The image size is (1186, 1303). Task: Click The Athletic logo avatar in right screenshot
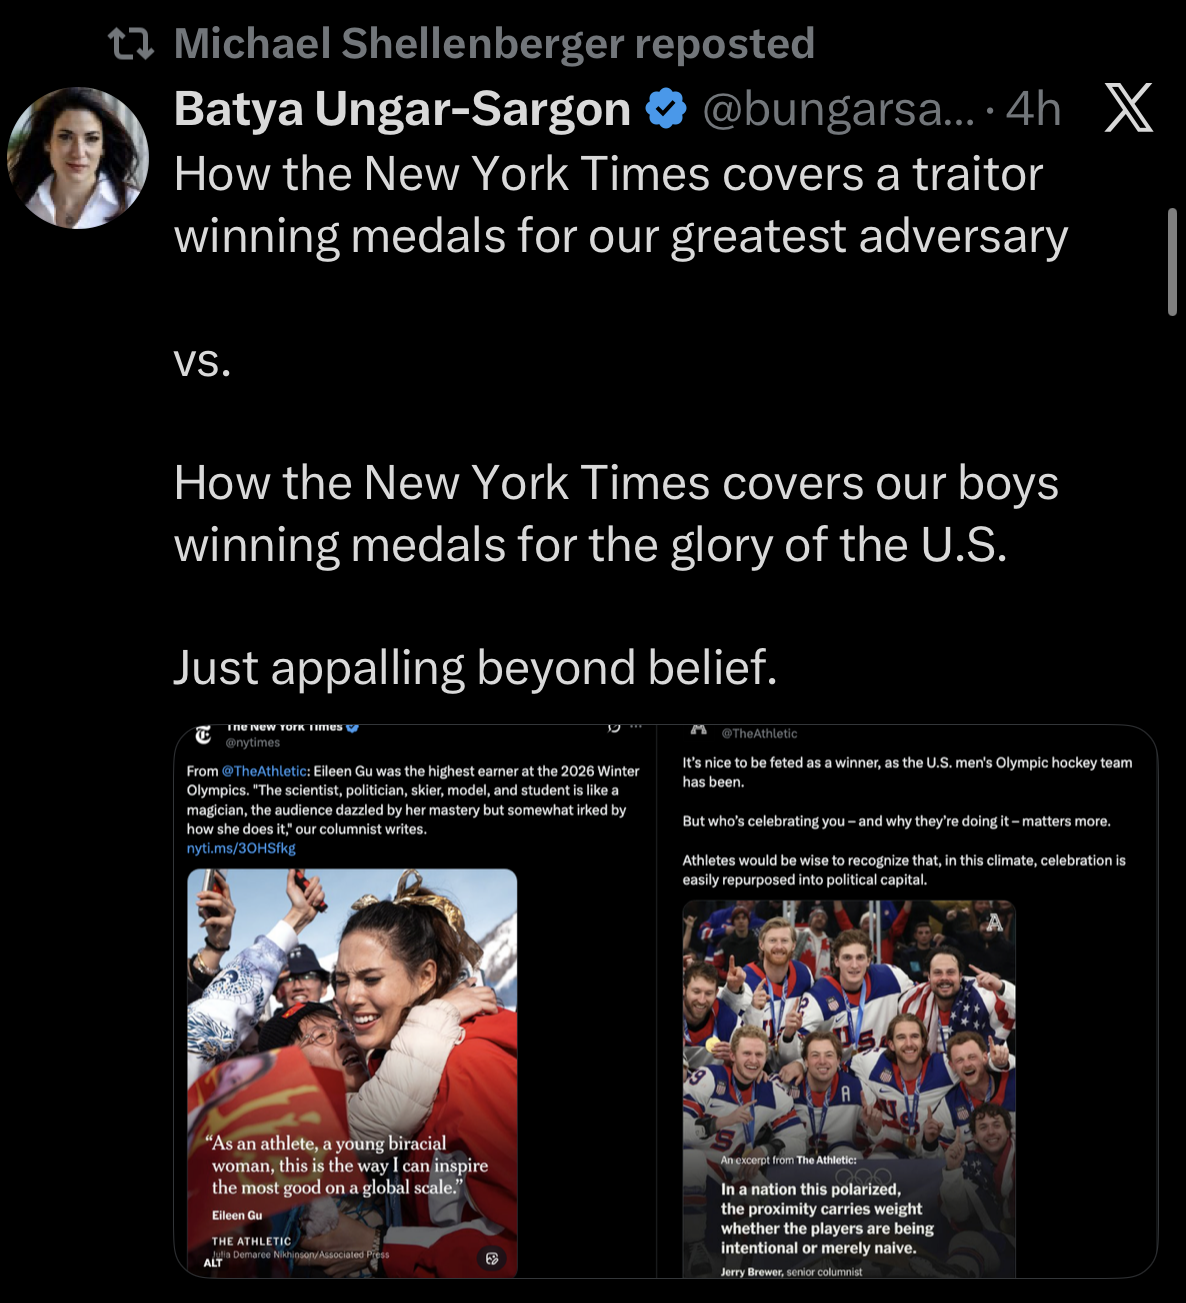tap(699, 729)
